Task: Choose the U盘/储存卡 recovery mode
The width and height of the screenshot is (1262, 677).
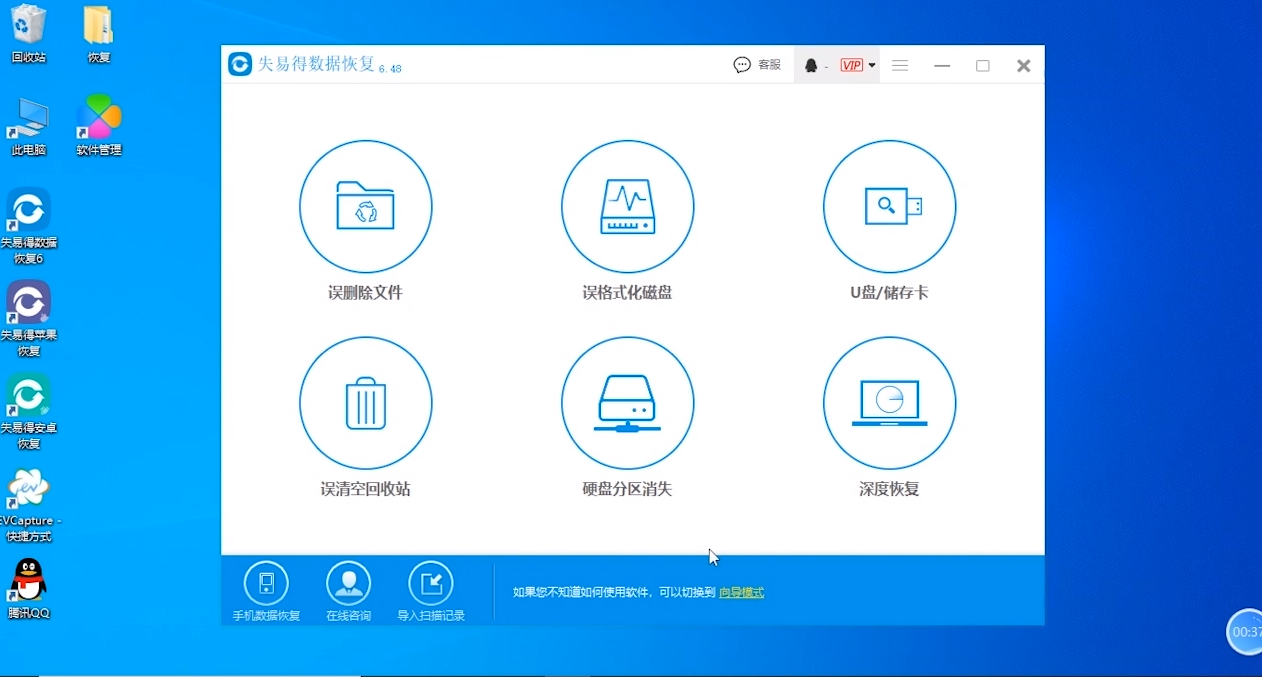Action: [x=889, y=206]
